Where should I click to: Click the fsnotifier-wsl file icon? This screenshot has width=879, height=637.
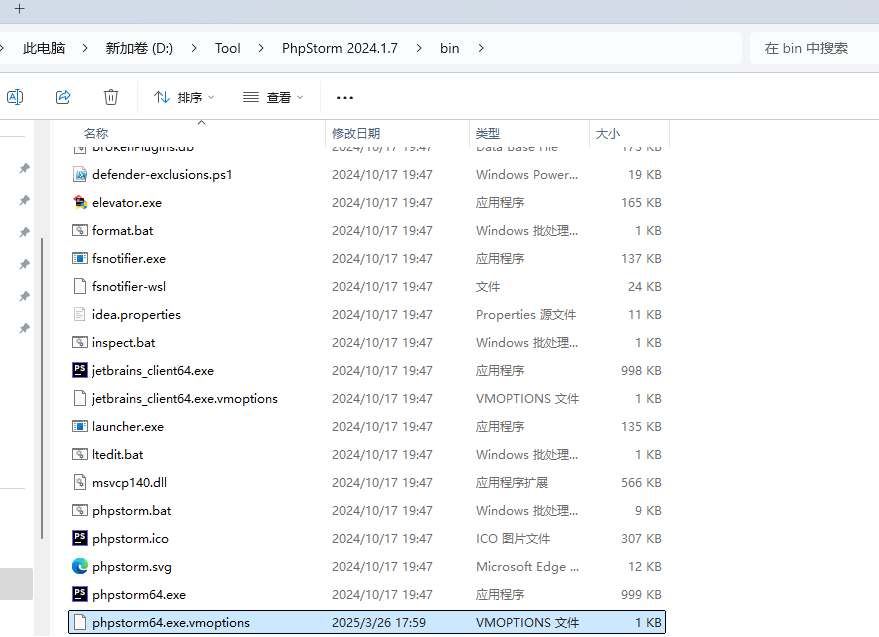pyautogui.click(x=80, y=287)
